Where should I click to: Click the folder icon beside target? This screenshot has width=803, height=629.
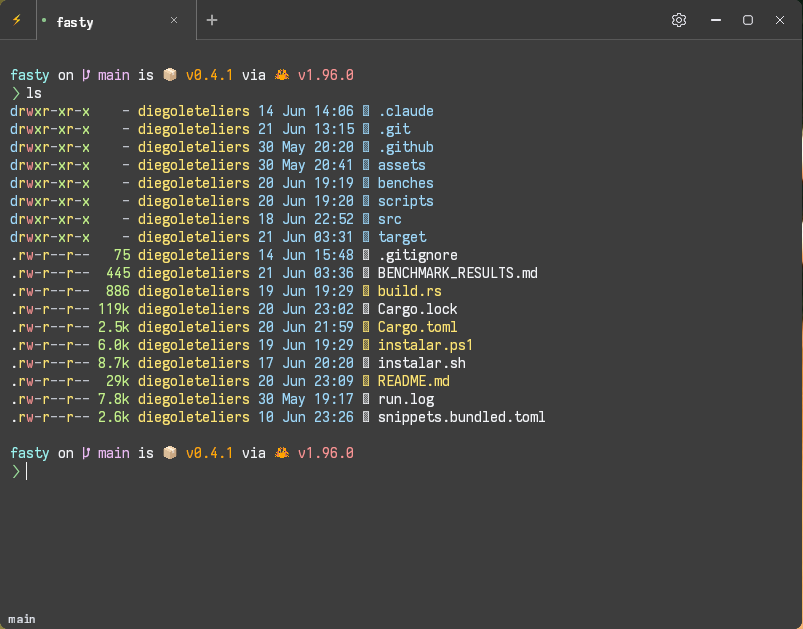(x=366, y=237)
